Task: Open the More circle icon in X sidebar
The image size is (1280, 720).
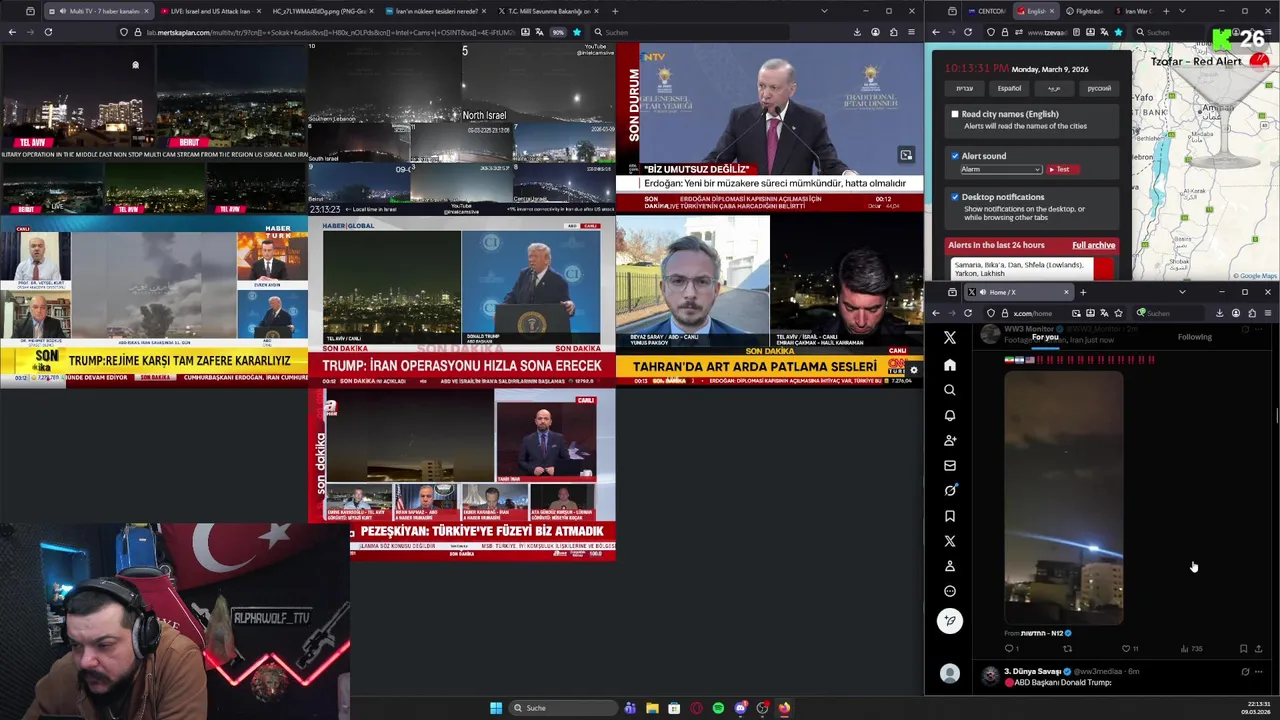Action: (950, 591)
